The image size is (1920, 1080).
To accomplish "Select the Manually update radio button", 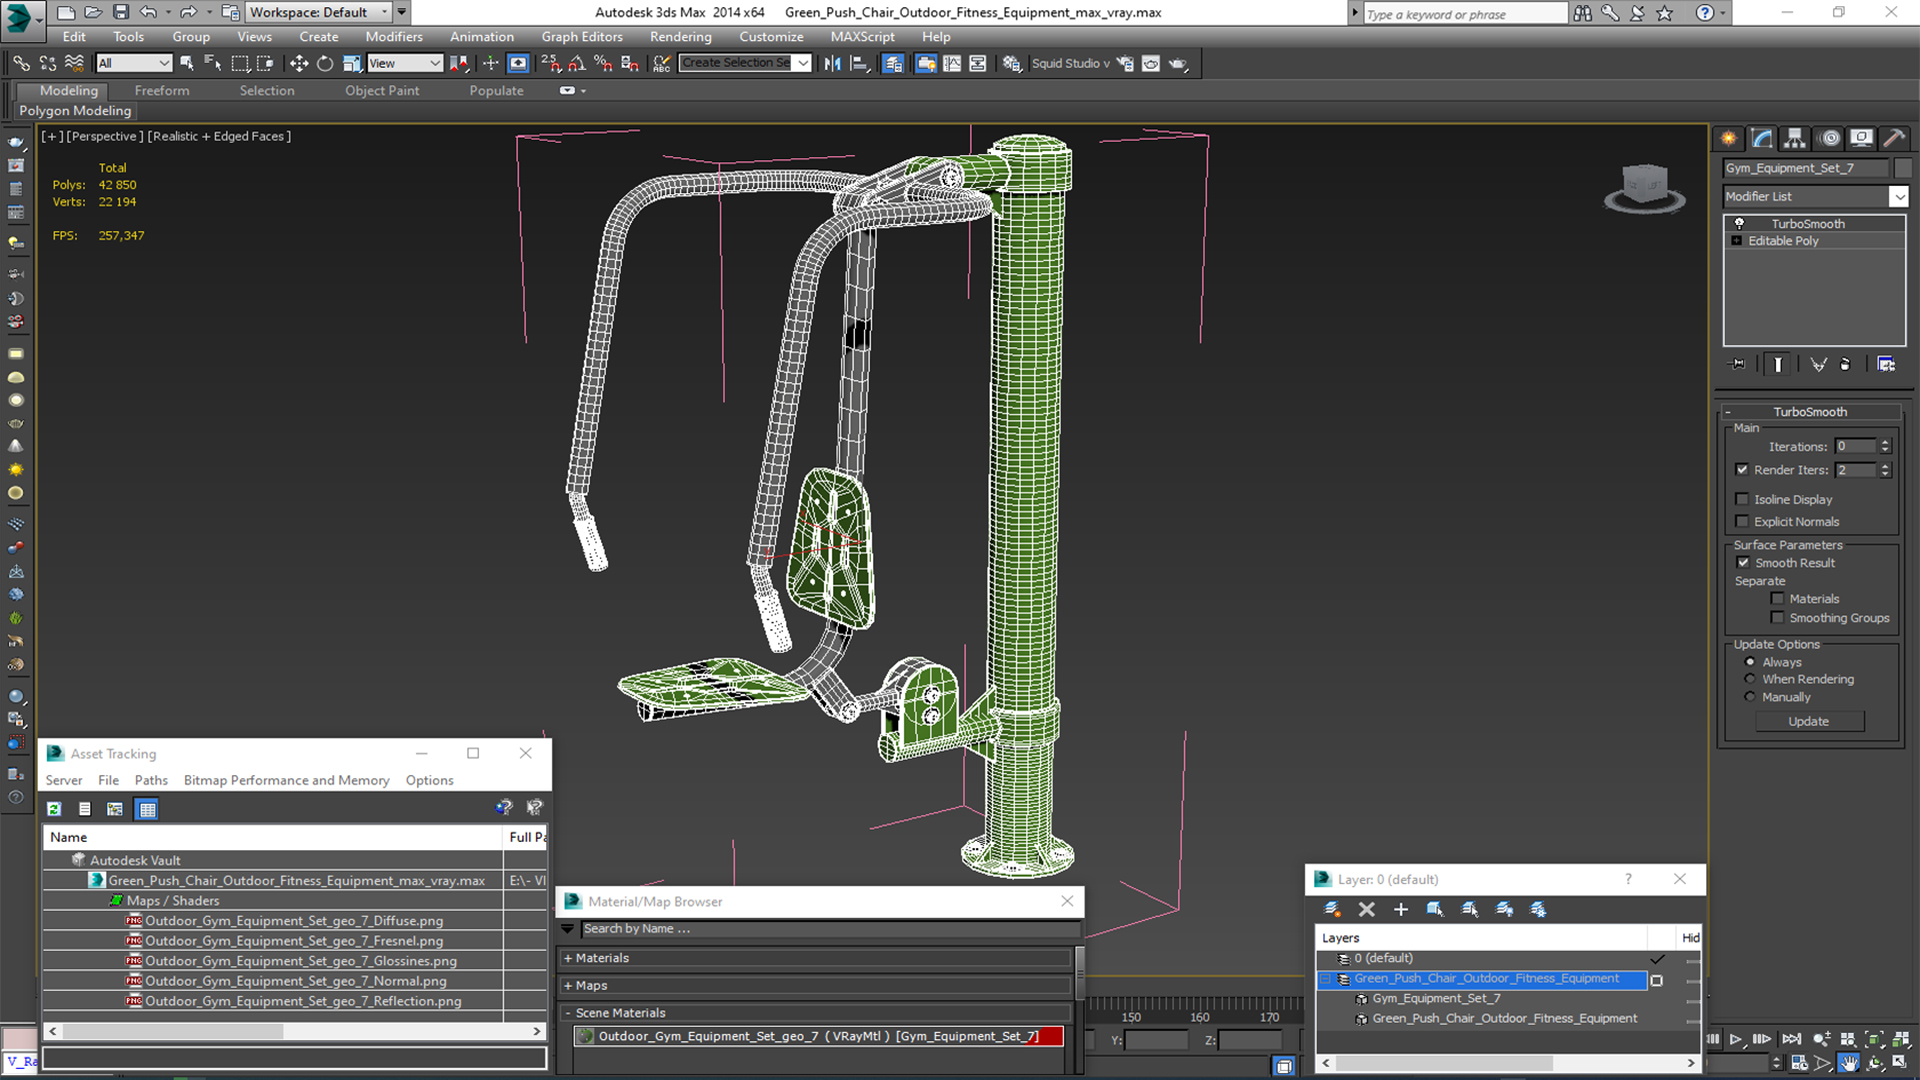I will coord(1750,697).
